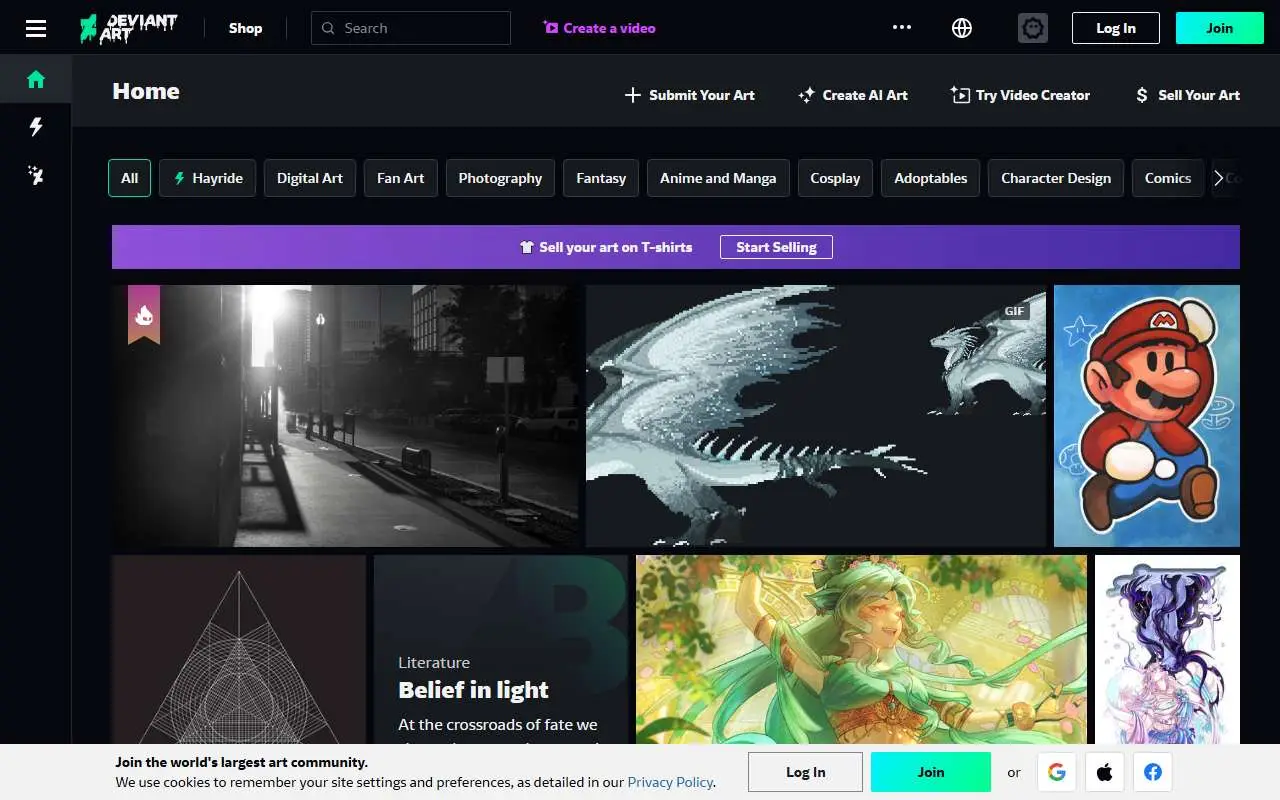Choose the Comics topic
The image size is (1280, 800).
(1168, 178)
